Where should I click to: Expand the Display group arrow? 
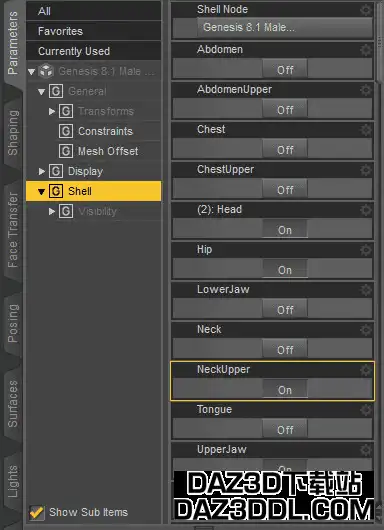(42, 171)
